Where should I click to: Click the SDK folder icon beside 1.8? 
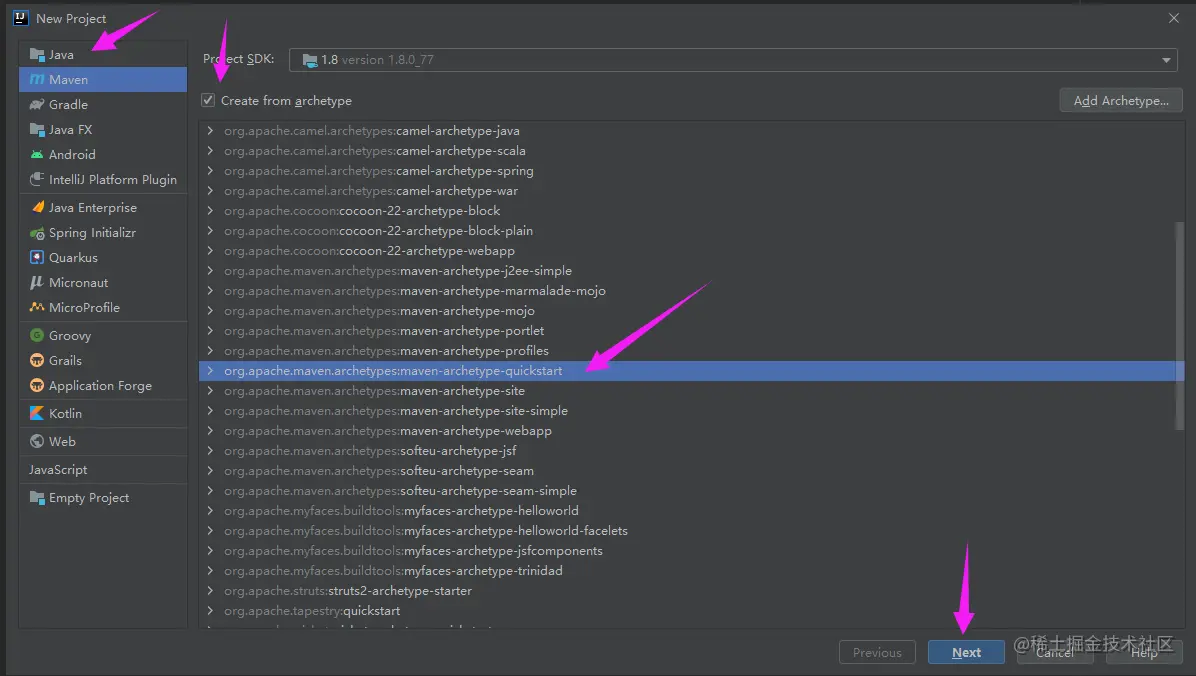(x=310, y=60)
